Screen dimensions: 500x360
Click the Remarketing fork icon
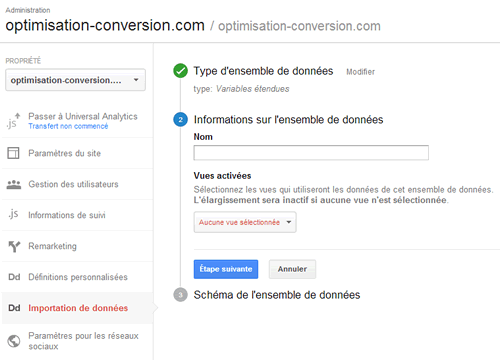14,246
